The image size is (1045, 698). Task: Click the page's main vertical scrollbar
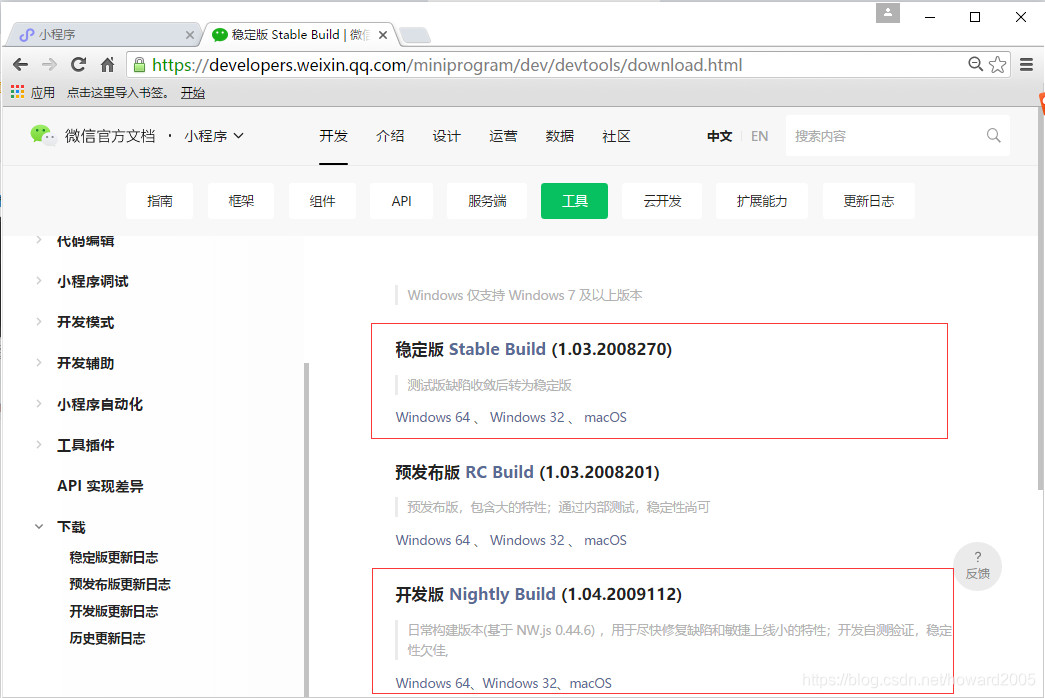(x=1041, y=300)
